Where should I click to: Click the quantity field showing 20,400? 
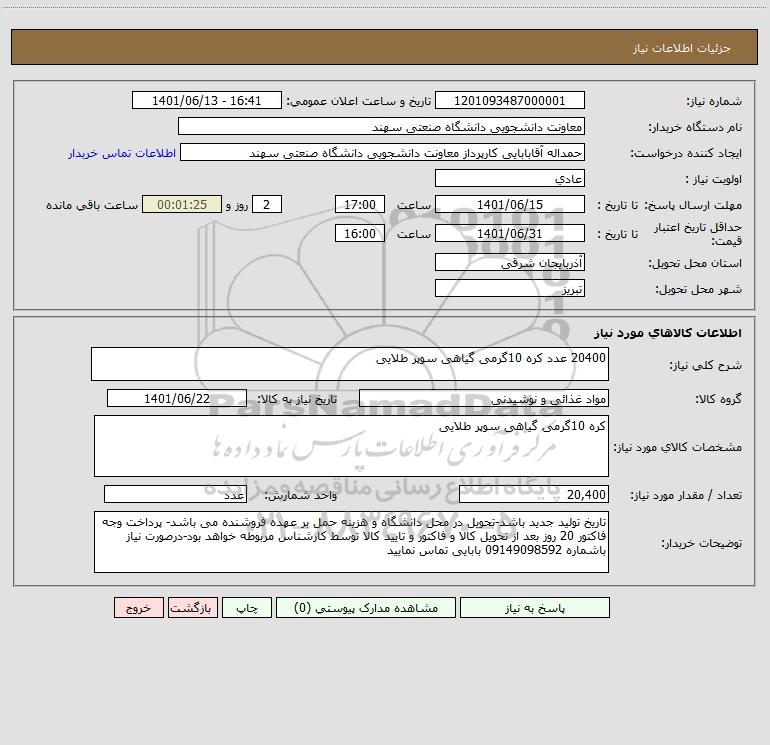click(x=534, y=495)
